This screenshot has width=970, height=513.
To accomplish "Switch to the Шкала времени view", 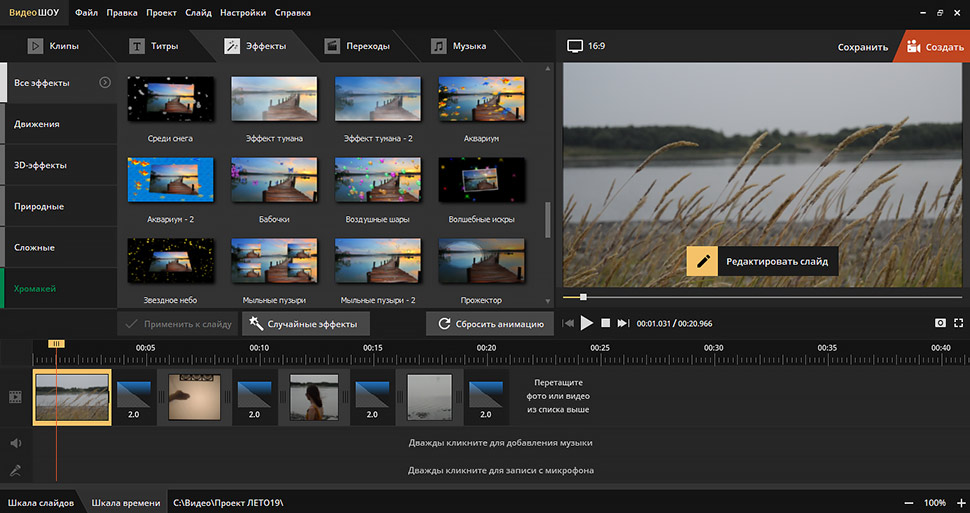I will point(126,502).
